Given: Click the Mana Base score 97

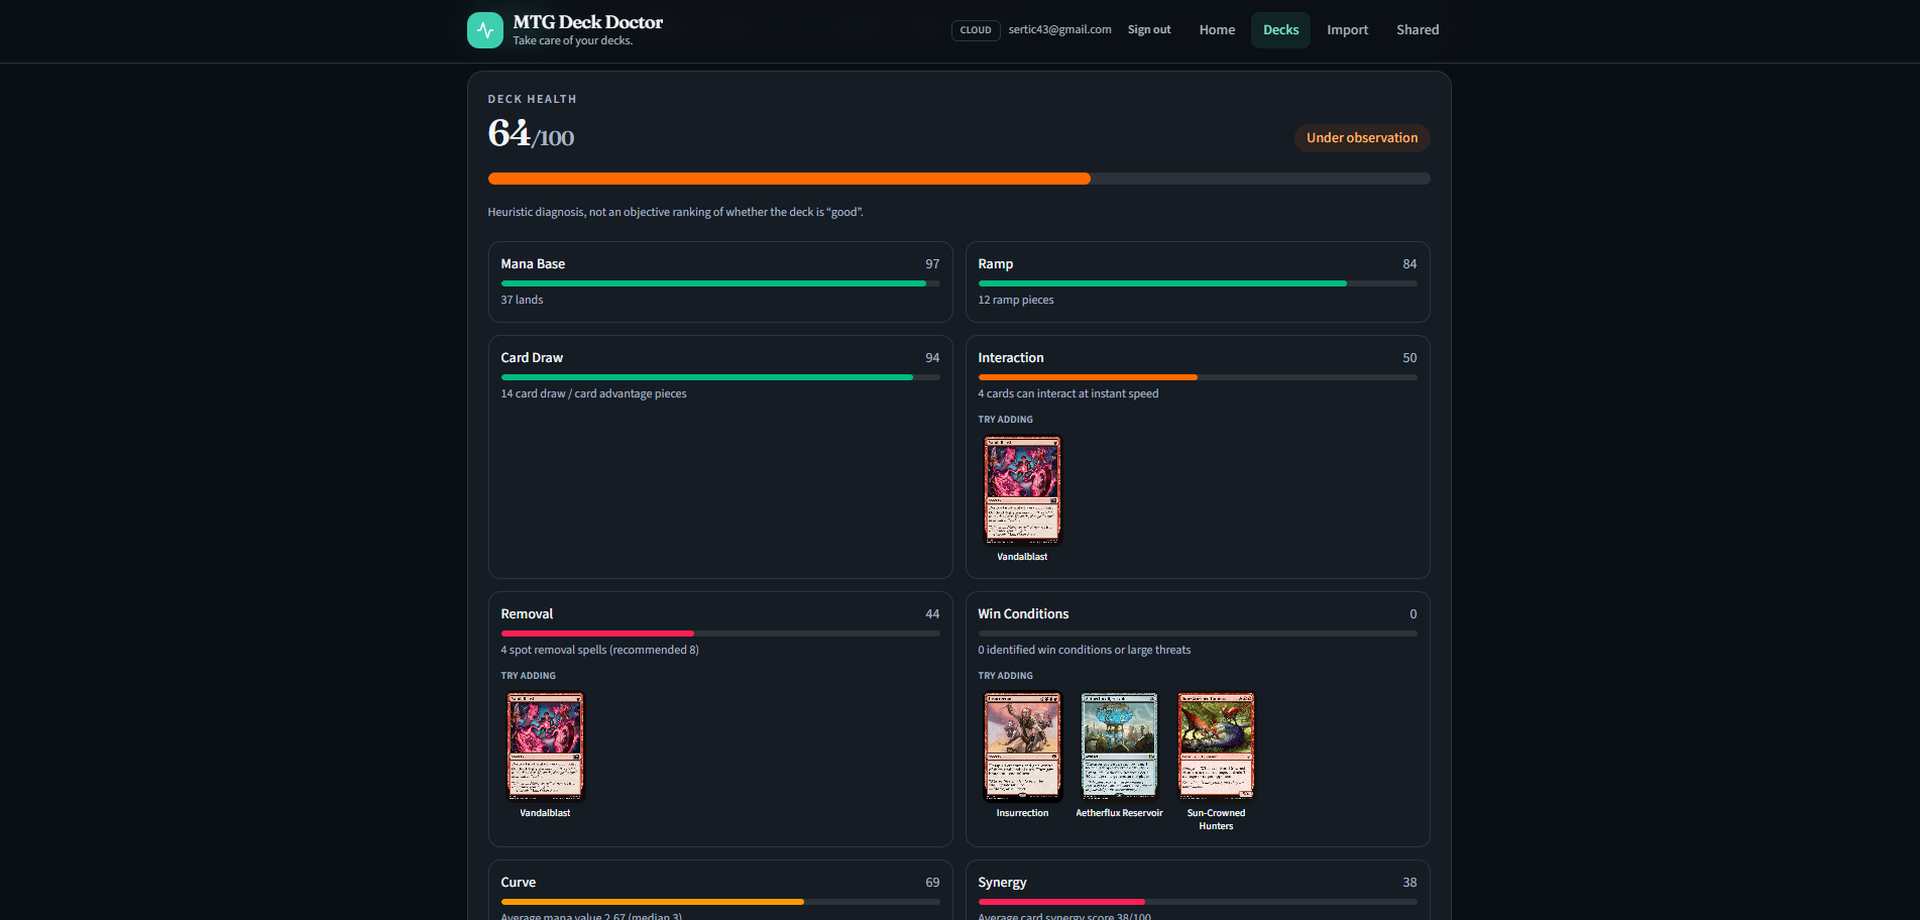Looking at the screenshot, I should coord(932,264).
